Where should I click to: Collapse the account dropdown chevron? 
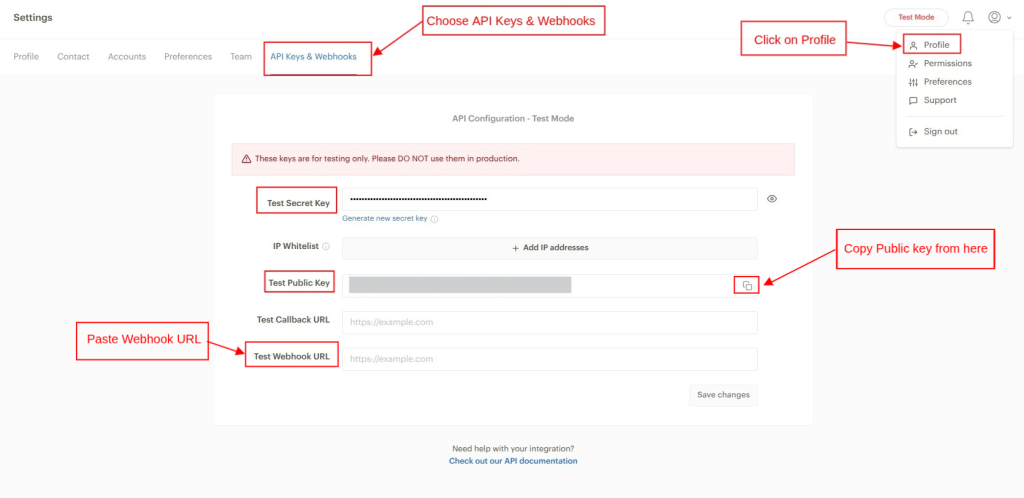coord(1010,18)
